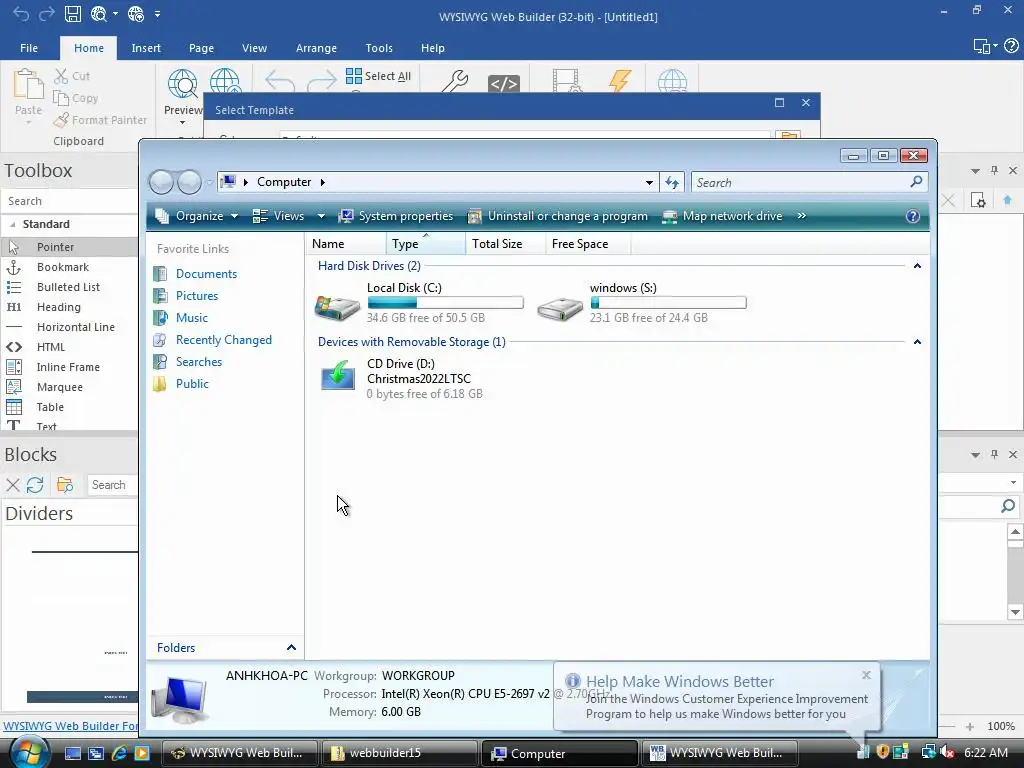
Task: Switch to webbuilder15 taskbar button
Action: (400, 753)
